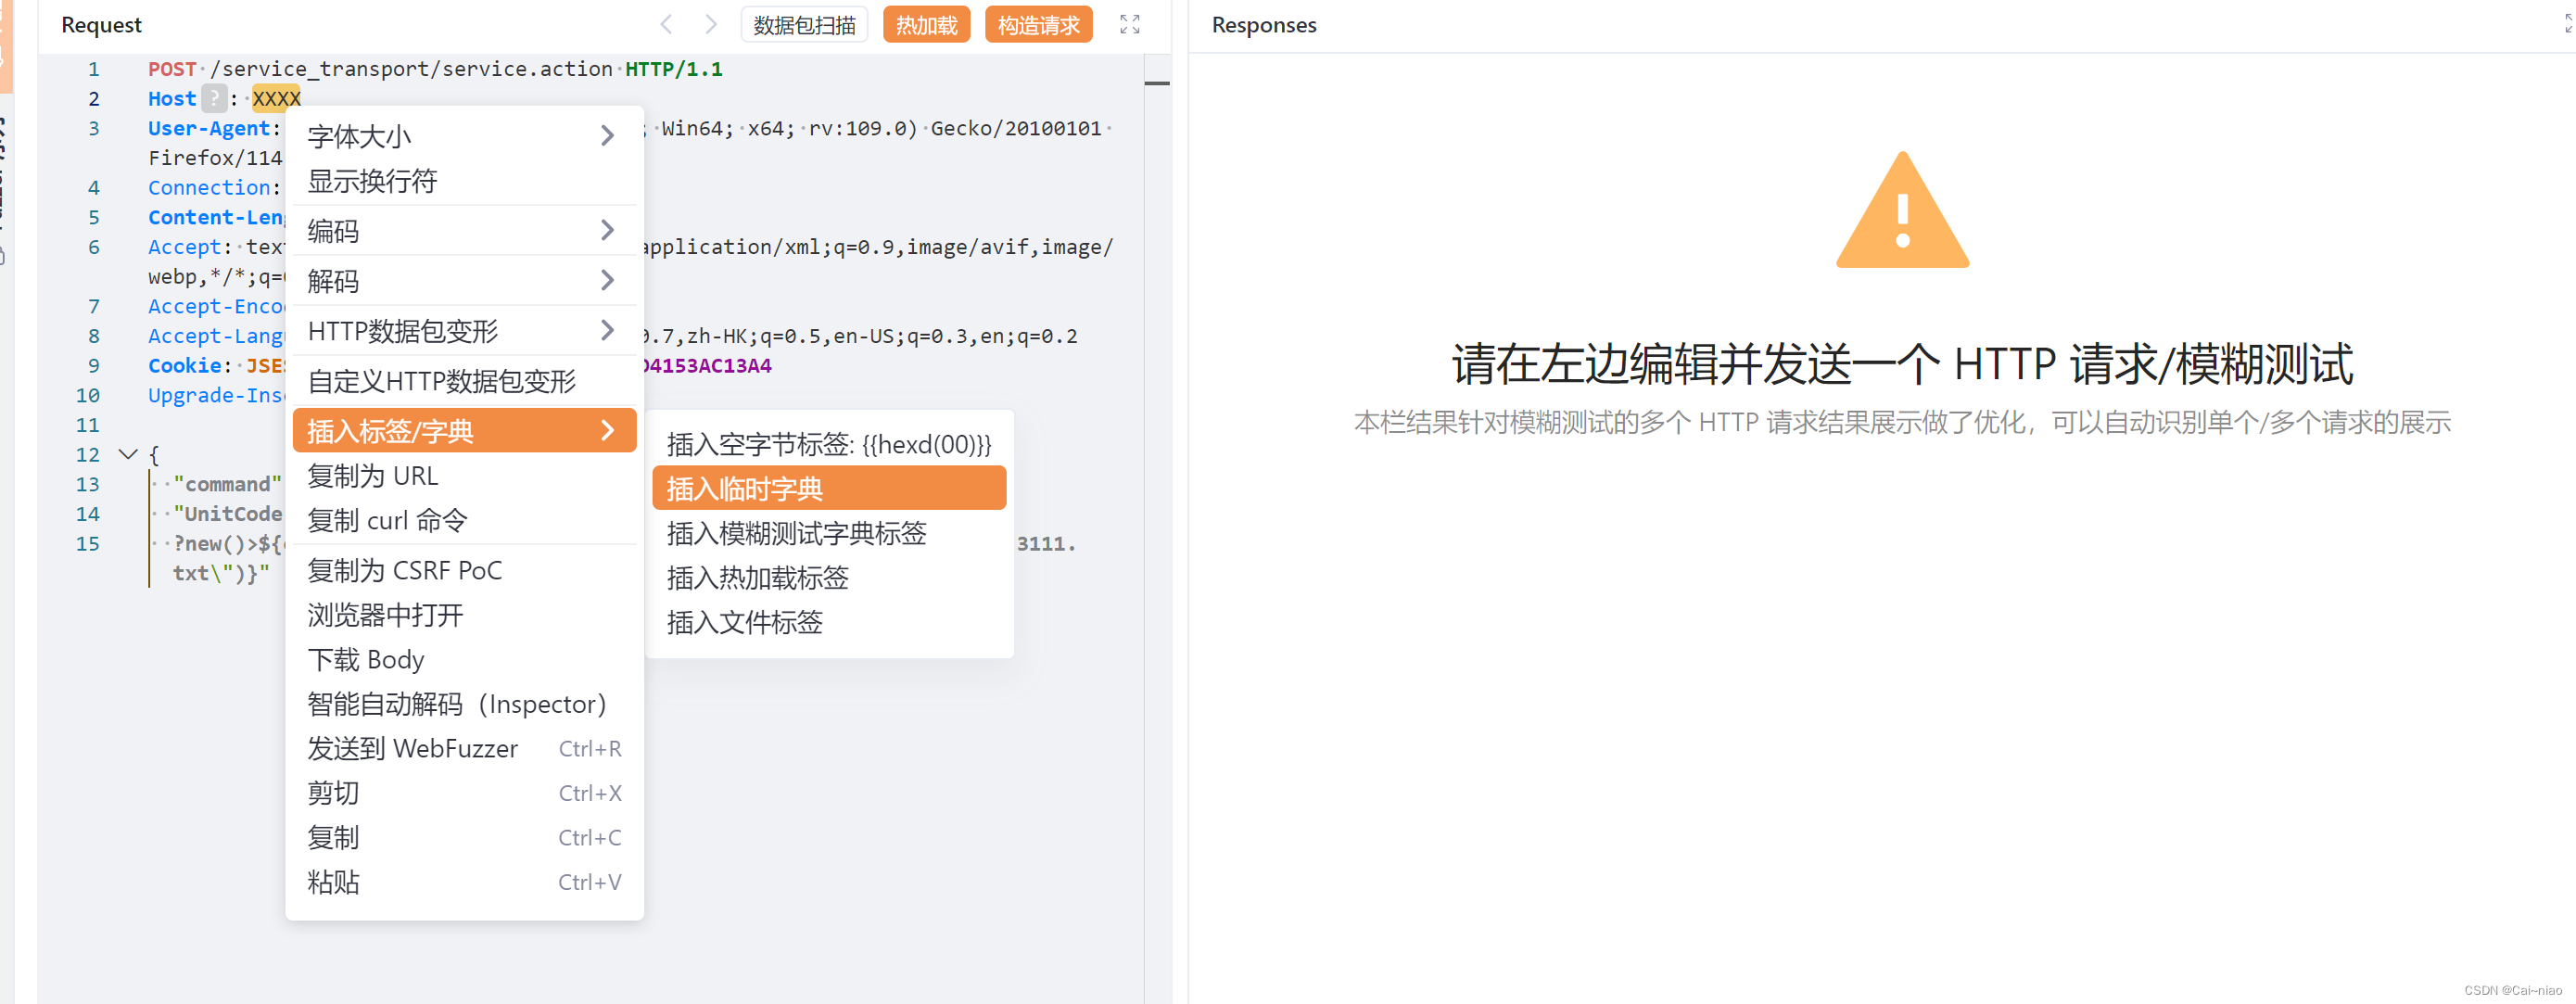The height and width of the screenshot is (1004, 2576).
Task: Click the next request arrow icon
Action: click(711, 24)
